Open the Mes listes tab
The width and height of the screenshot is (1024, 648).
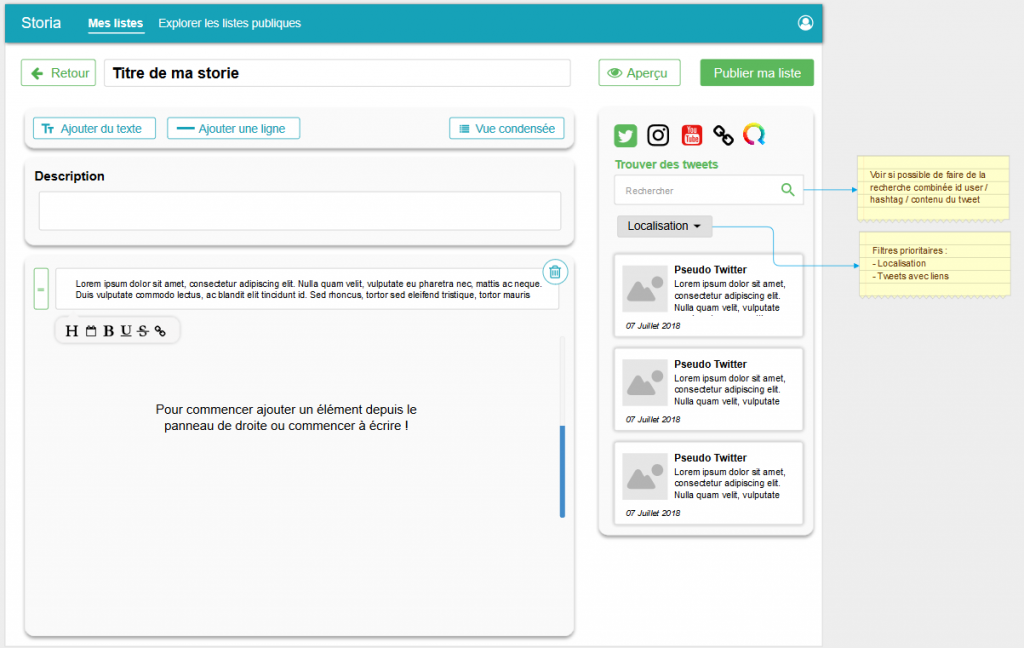115,23
